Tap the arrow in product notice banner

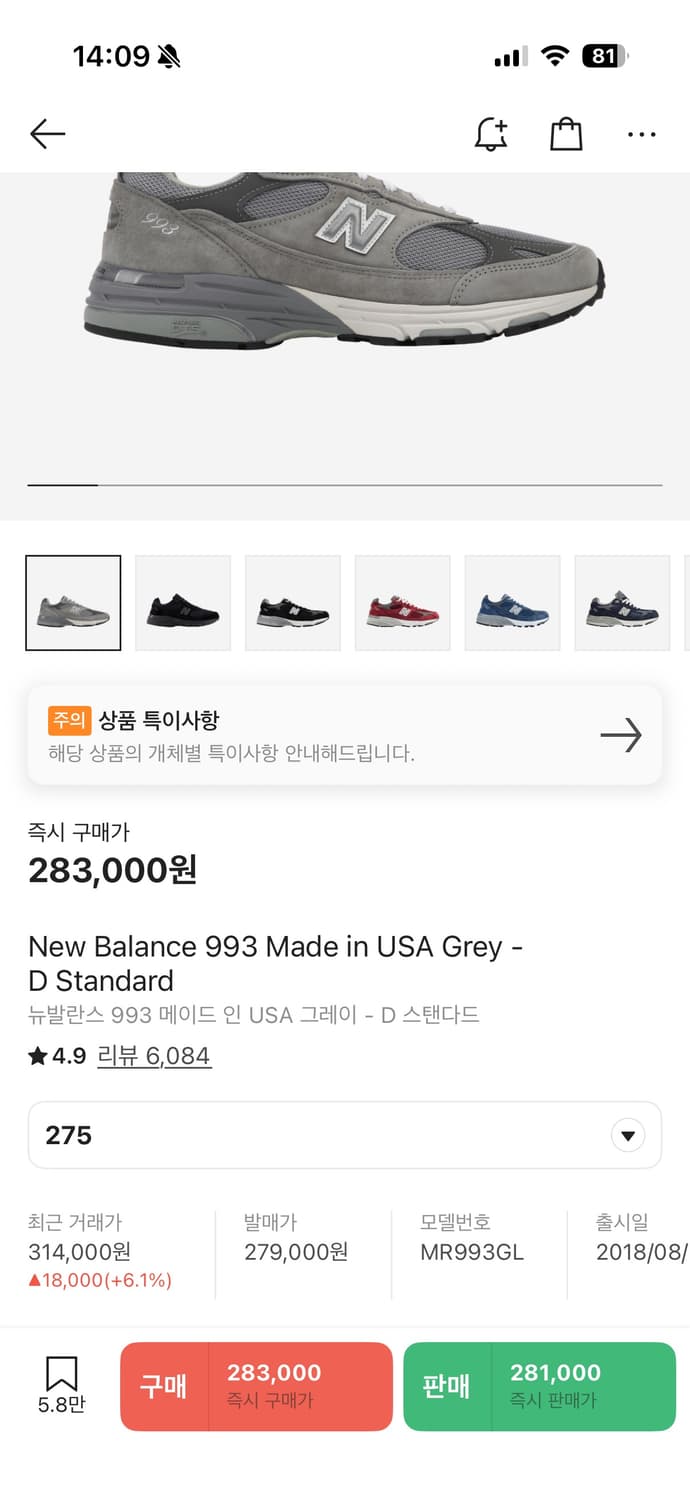pos(620,736)
